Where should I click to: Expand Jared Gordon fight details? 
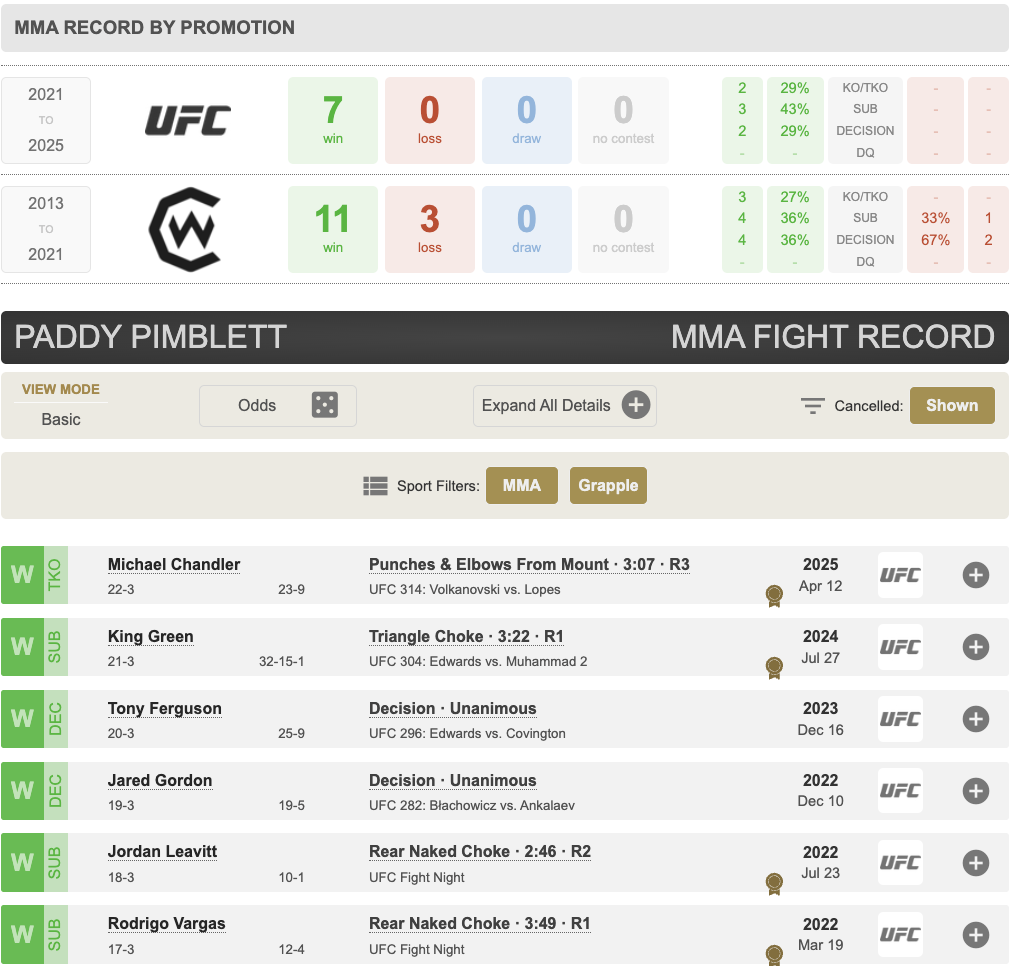click(975, 790)
